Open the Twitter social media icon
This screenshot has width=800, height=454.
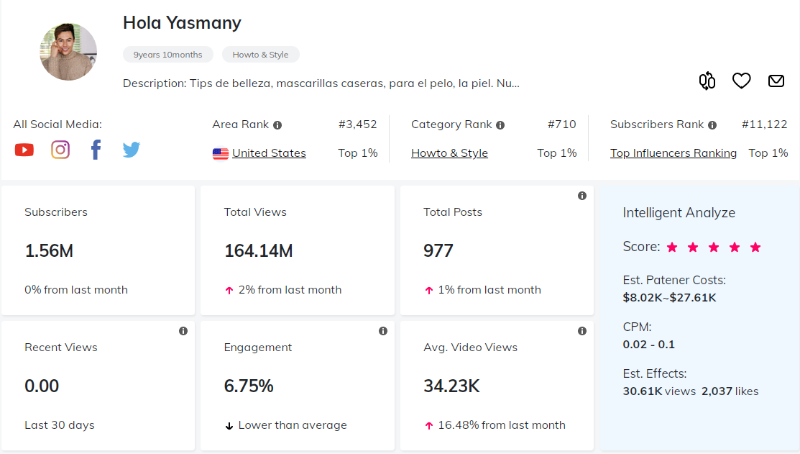pos(131,150)
